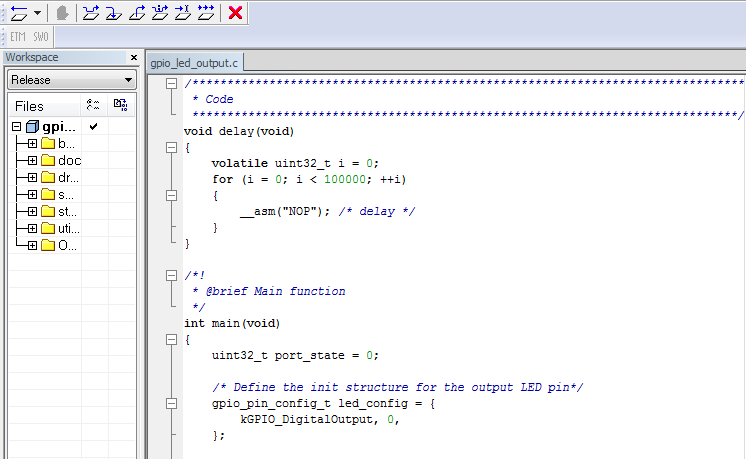
Task: Expand the doc folder in file tree
Action: 33,160
